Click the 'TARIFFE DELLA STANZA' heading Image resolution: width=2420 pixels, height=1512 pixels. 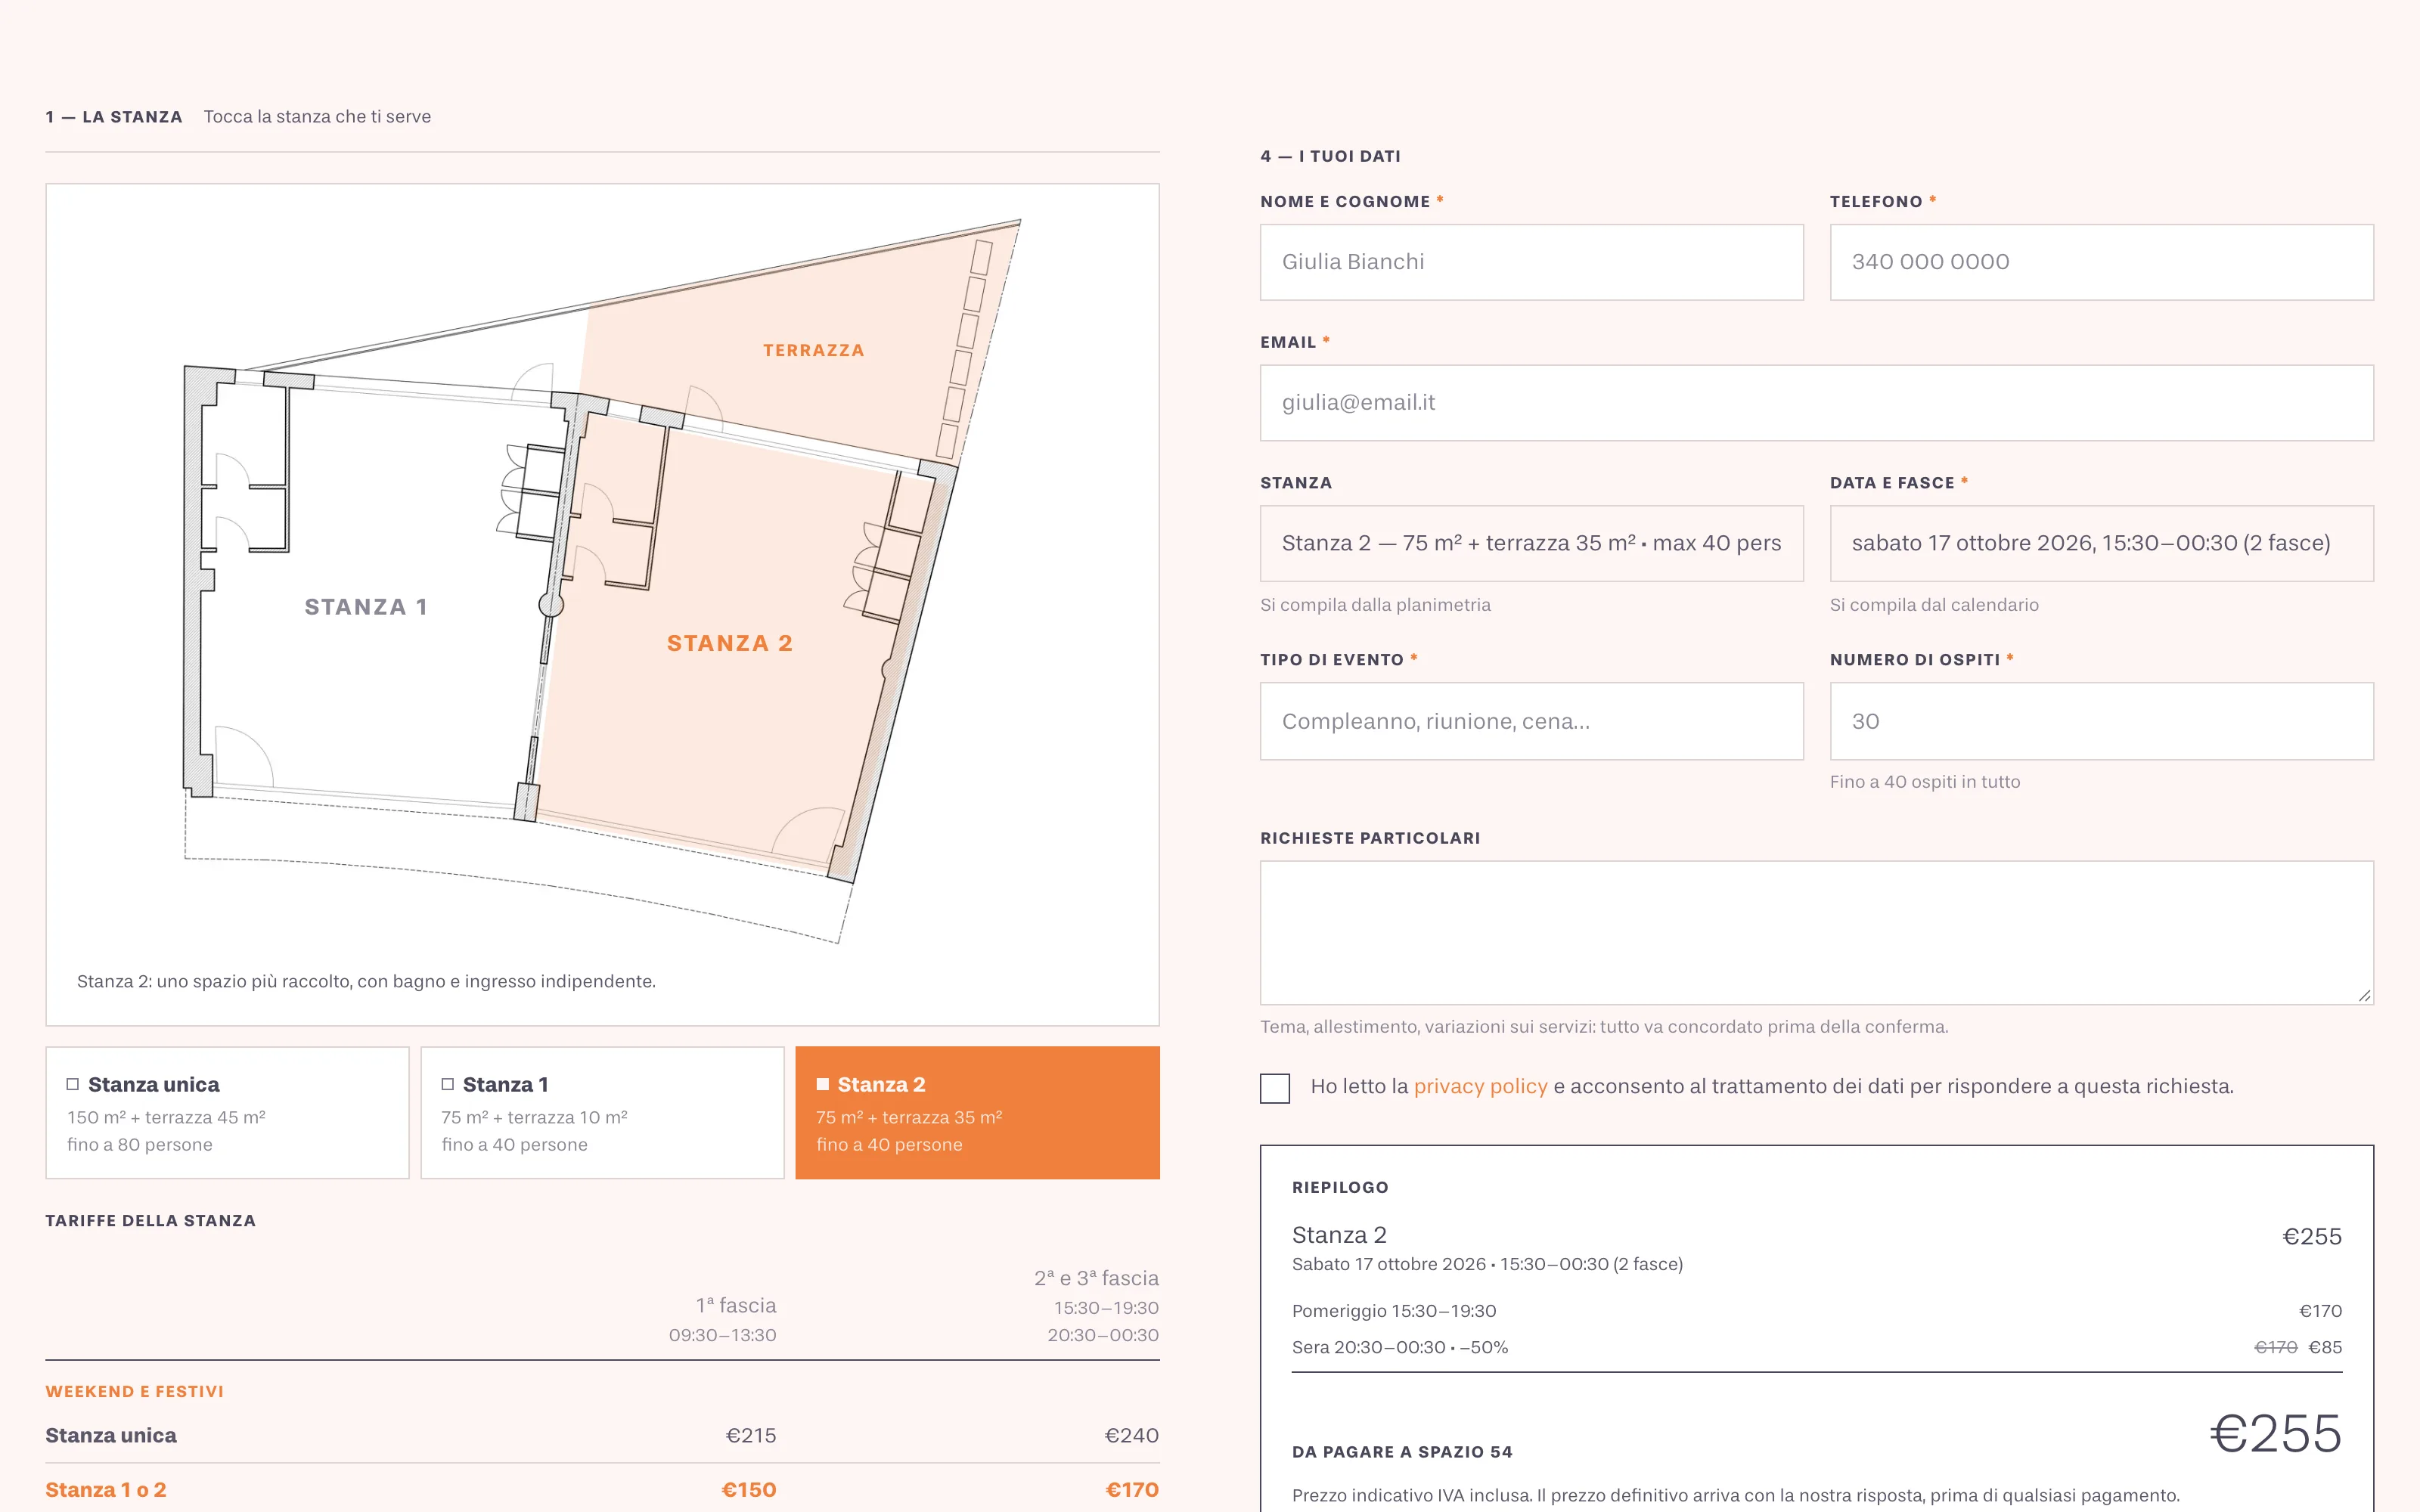pyautogui.click(x=151, y=1221)
